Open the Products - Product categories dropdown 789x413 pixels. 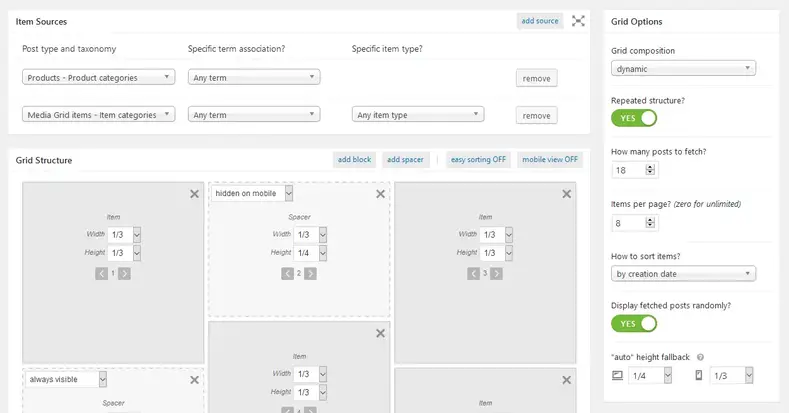tap(99, 77)
